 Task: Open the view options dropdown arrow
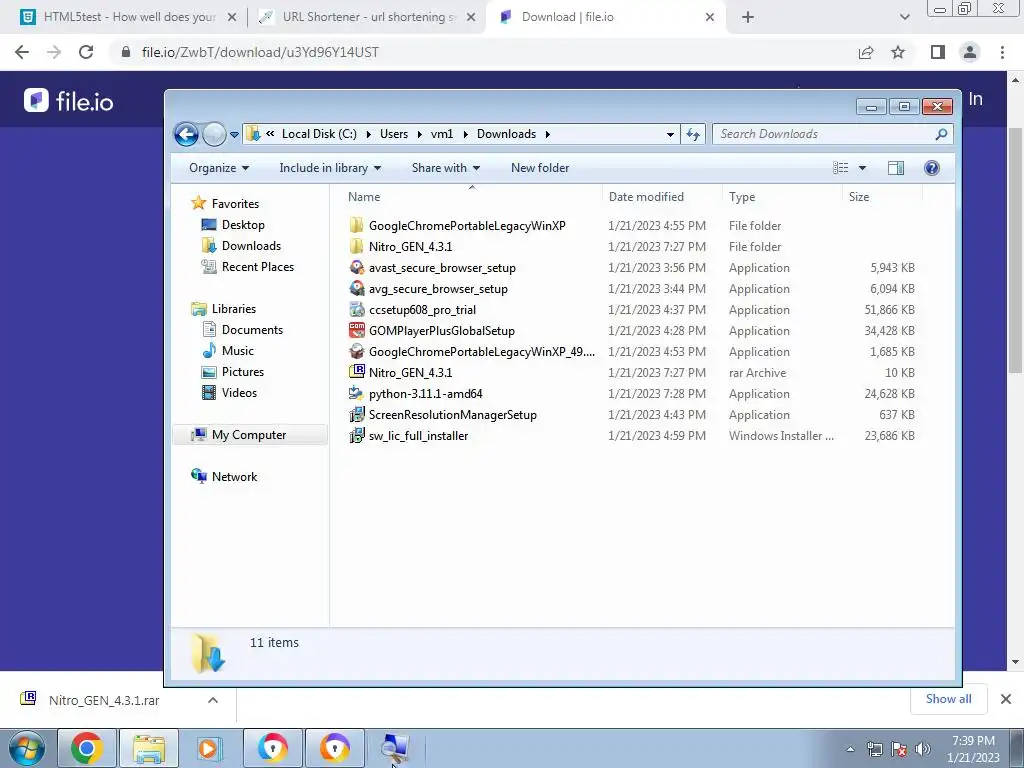pos(862,168)
